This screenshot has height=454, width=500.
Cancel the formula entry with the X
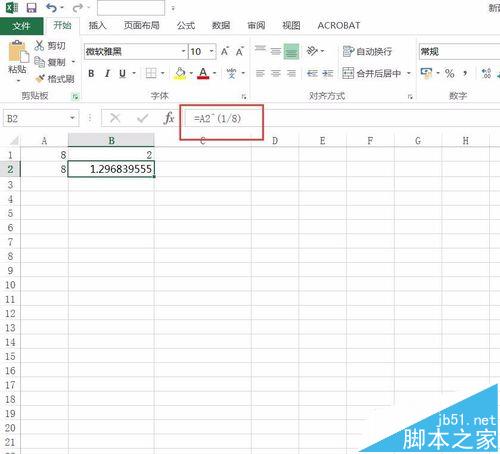(115, 118)
